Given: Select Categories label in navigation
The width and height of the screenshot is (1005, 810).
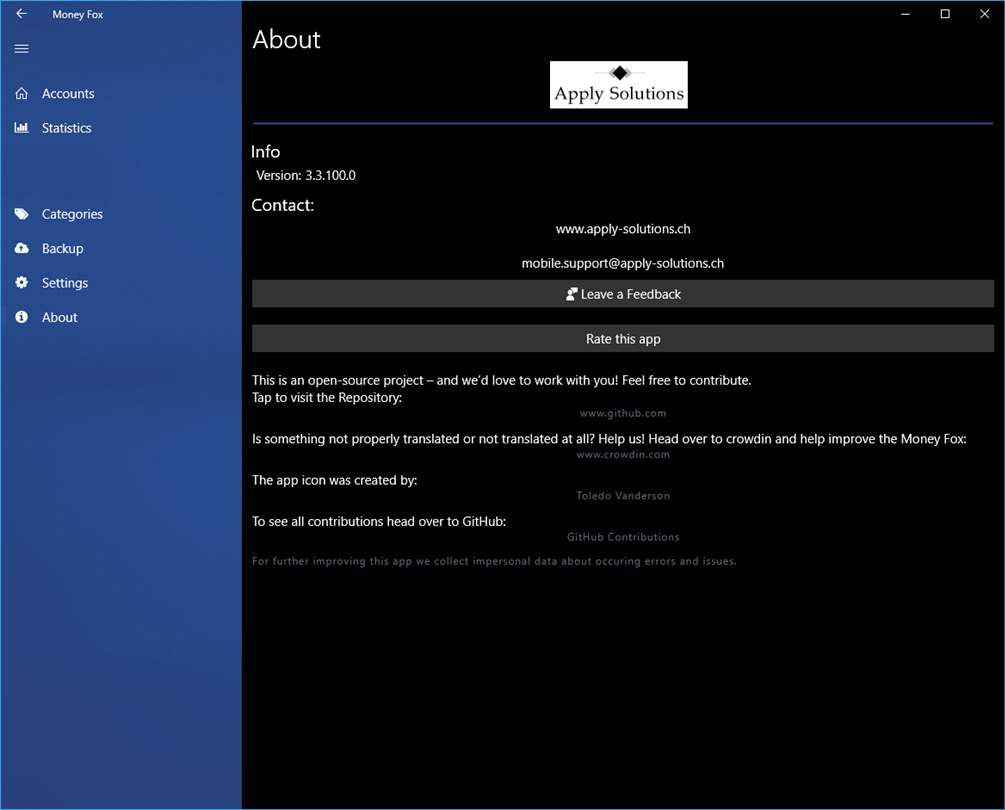Looking at the screenshot, I should pyautogui.click(x=72, y=214).
